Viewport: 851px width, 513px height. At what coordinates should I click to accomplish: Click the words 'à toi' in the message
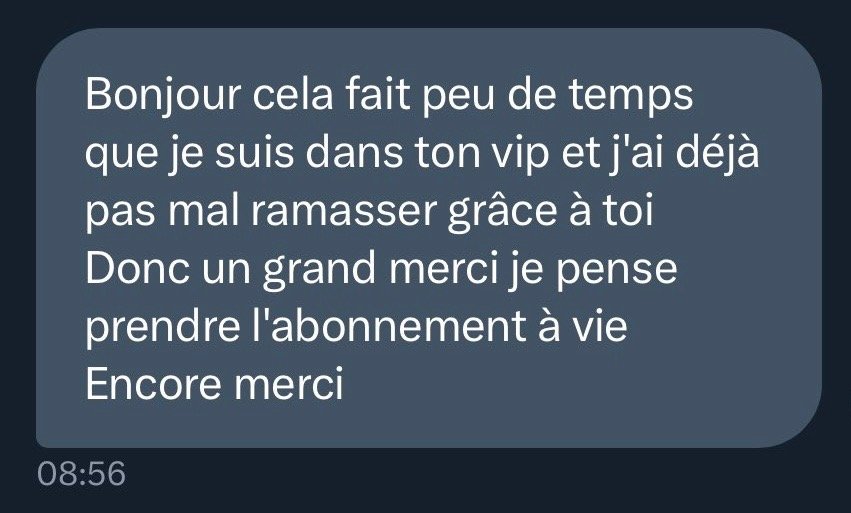coord(611,211)
